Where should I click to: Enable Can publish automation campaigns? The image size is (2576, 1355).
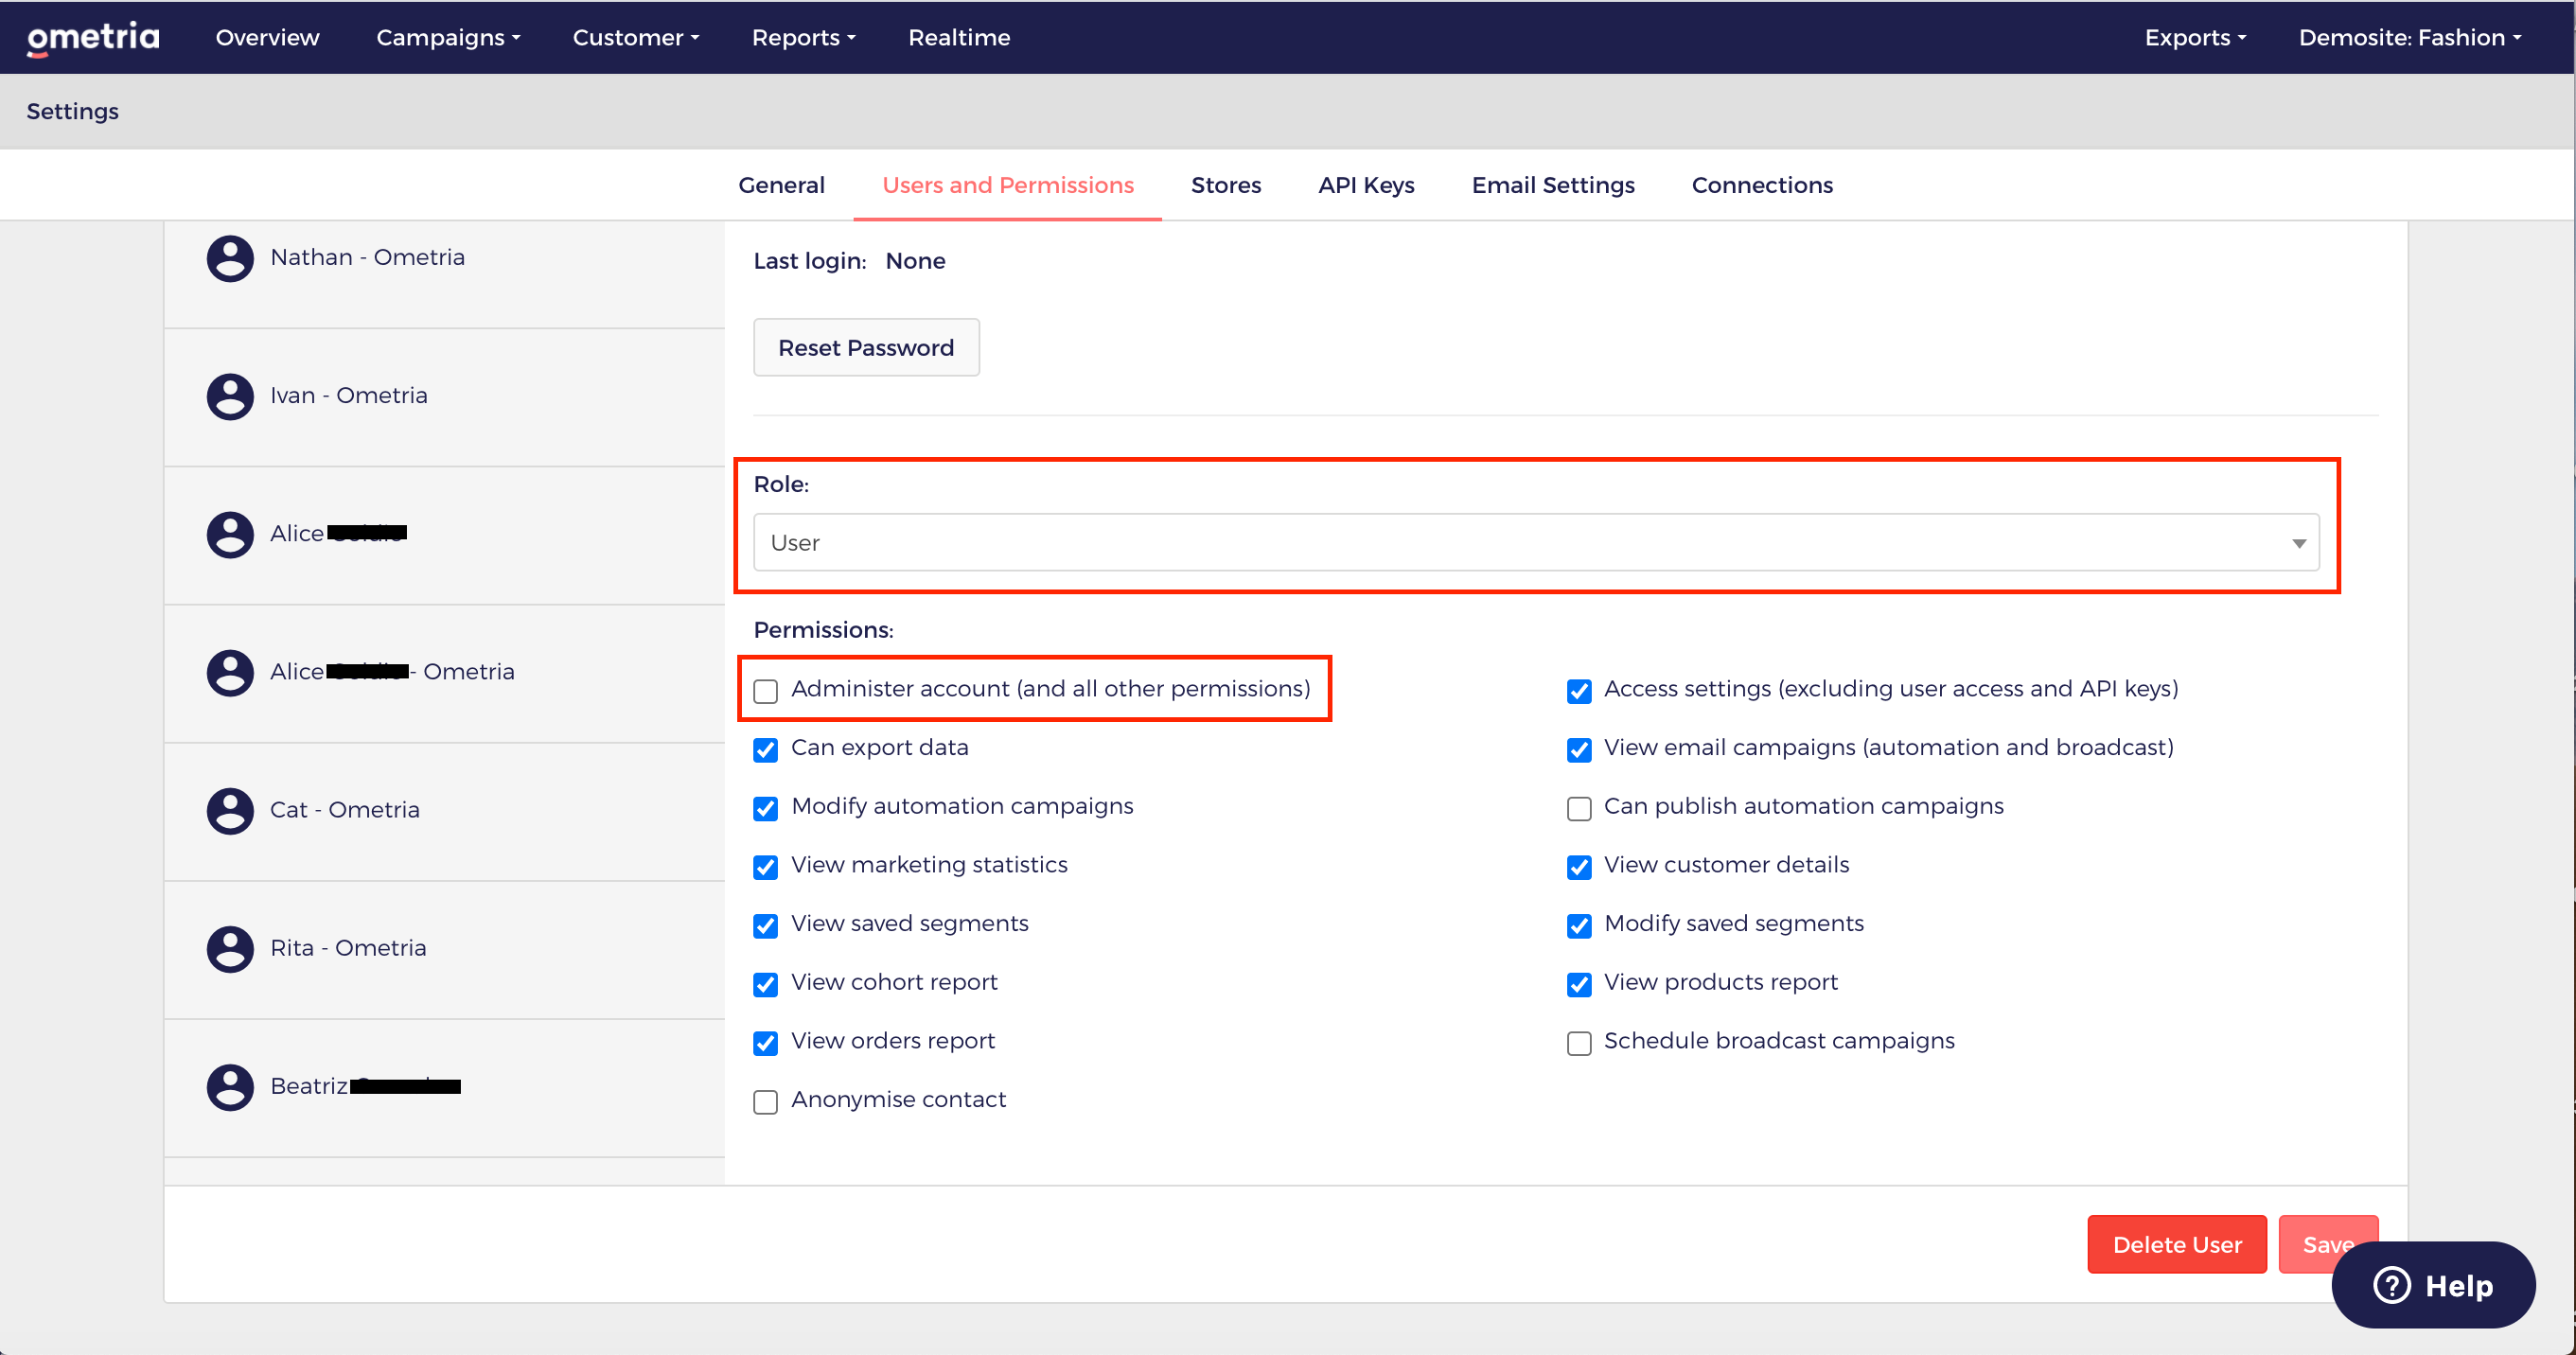click(x=1579, y=809)
